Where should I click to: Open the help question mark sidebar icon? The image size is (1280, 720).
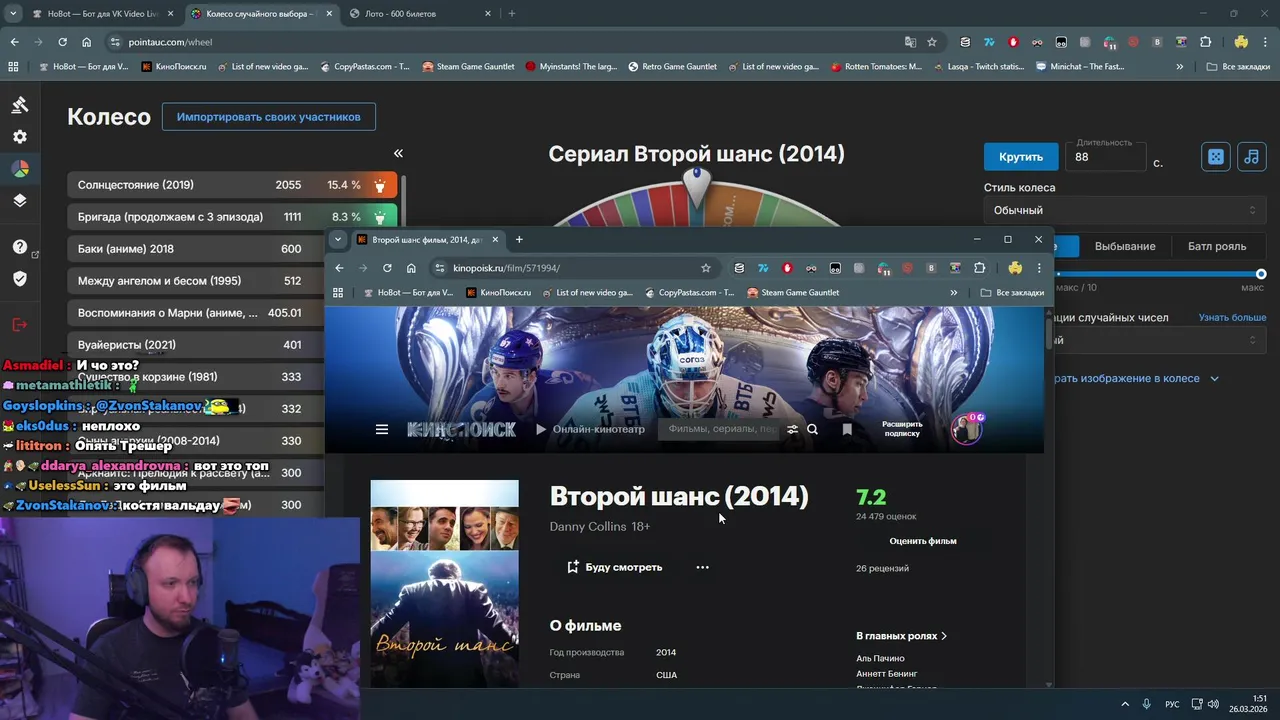[20, 247]
